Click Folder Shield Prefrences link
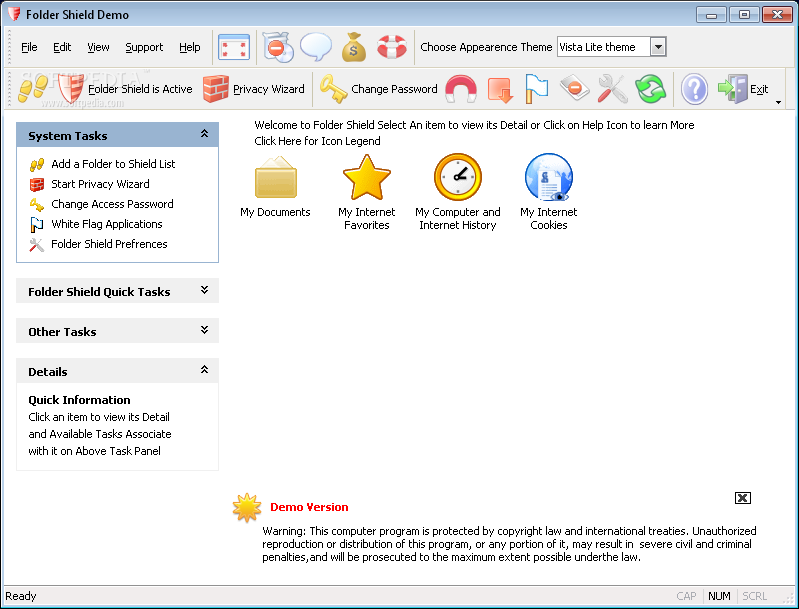799x609 pixels. [109, 244]
